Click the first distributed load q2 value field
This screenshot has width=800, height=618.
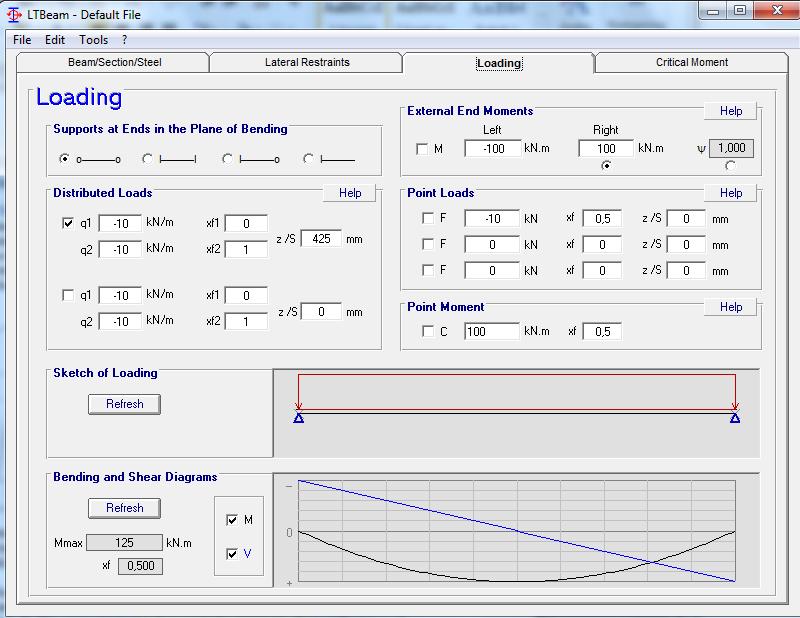[x=120, y=250]
